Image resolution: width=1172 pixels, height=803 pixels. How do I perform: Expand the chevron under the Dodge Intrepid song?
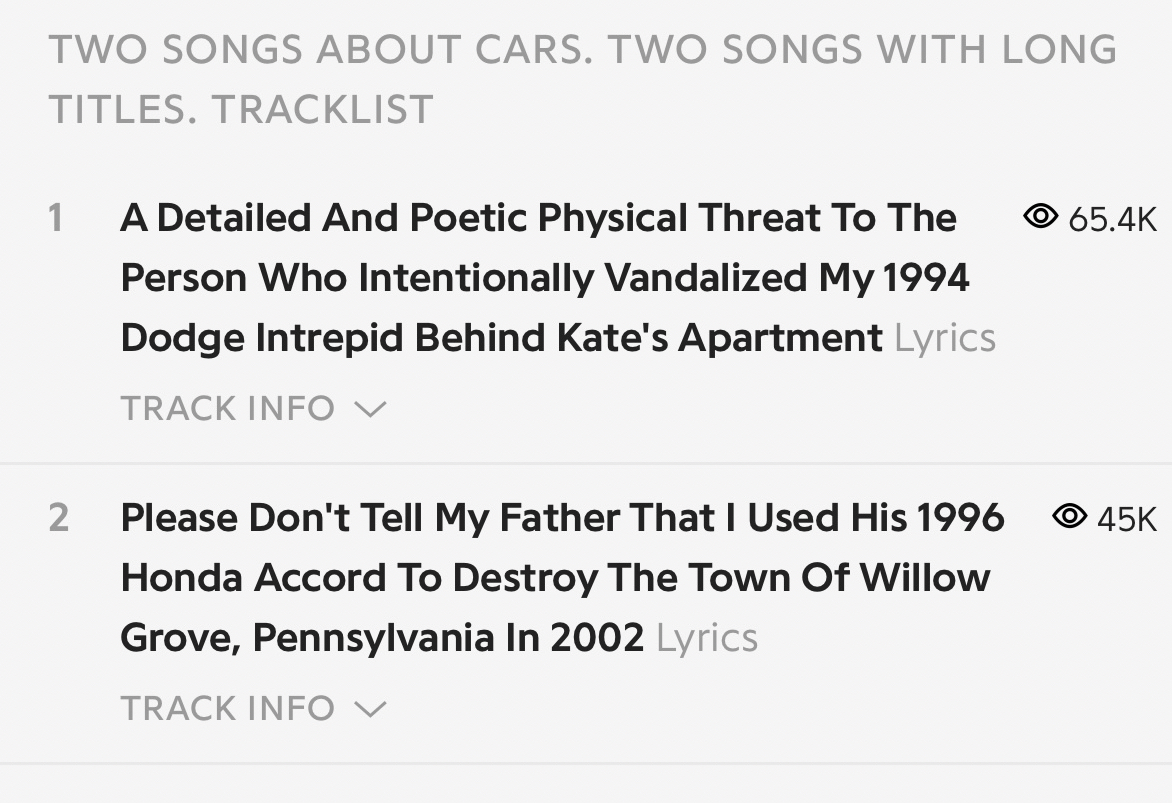click(370, 409)
